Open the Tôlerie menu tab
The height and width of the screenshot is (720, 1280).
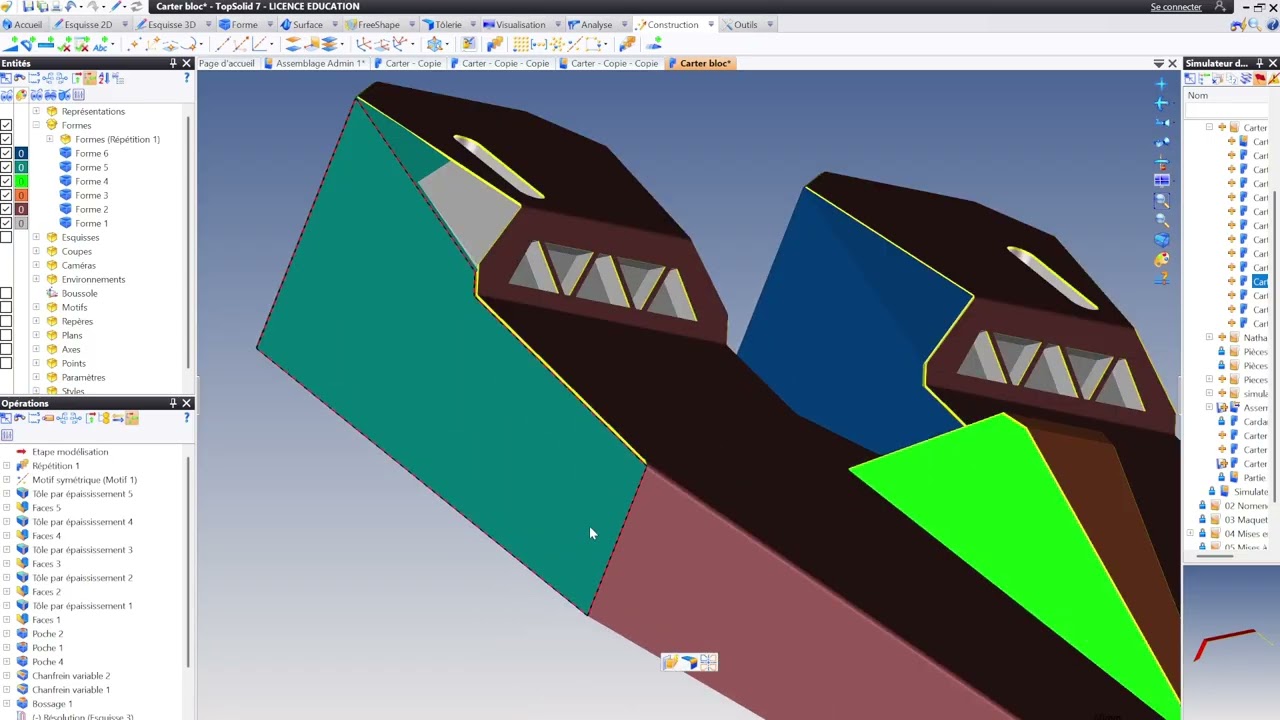click(x=442, y=24)
